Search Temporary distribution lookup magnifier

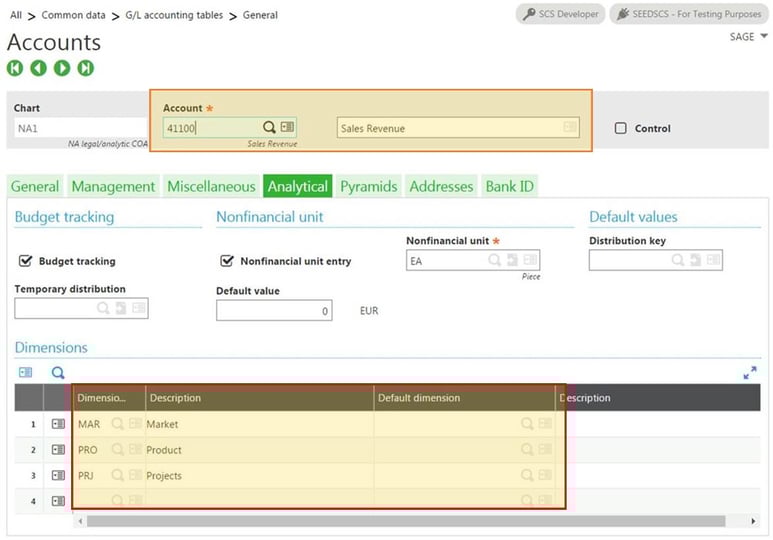click(x=103, y=308)
